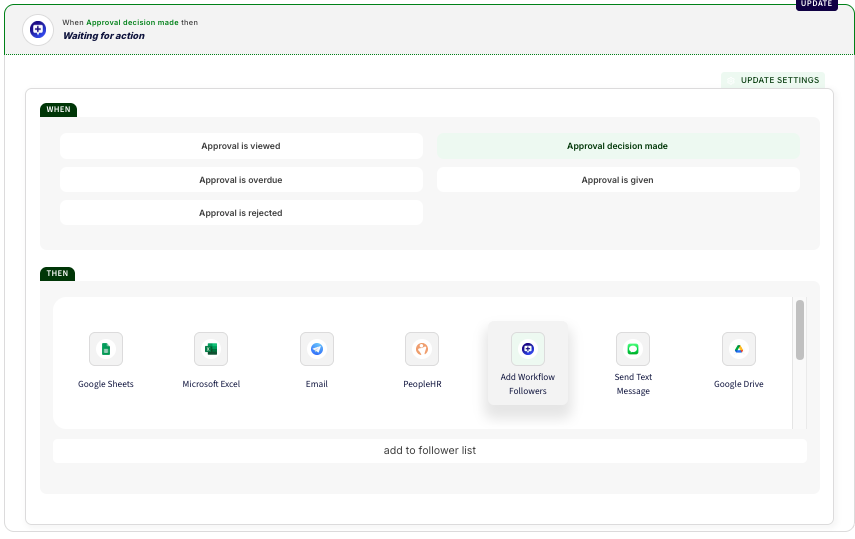Select the Microsoft Excel icon
Screen dimensions: 855x539
coord(211,349)
